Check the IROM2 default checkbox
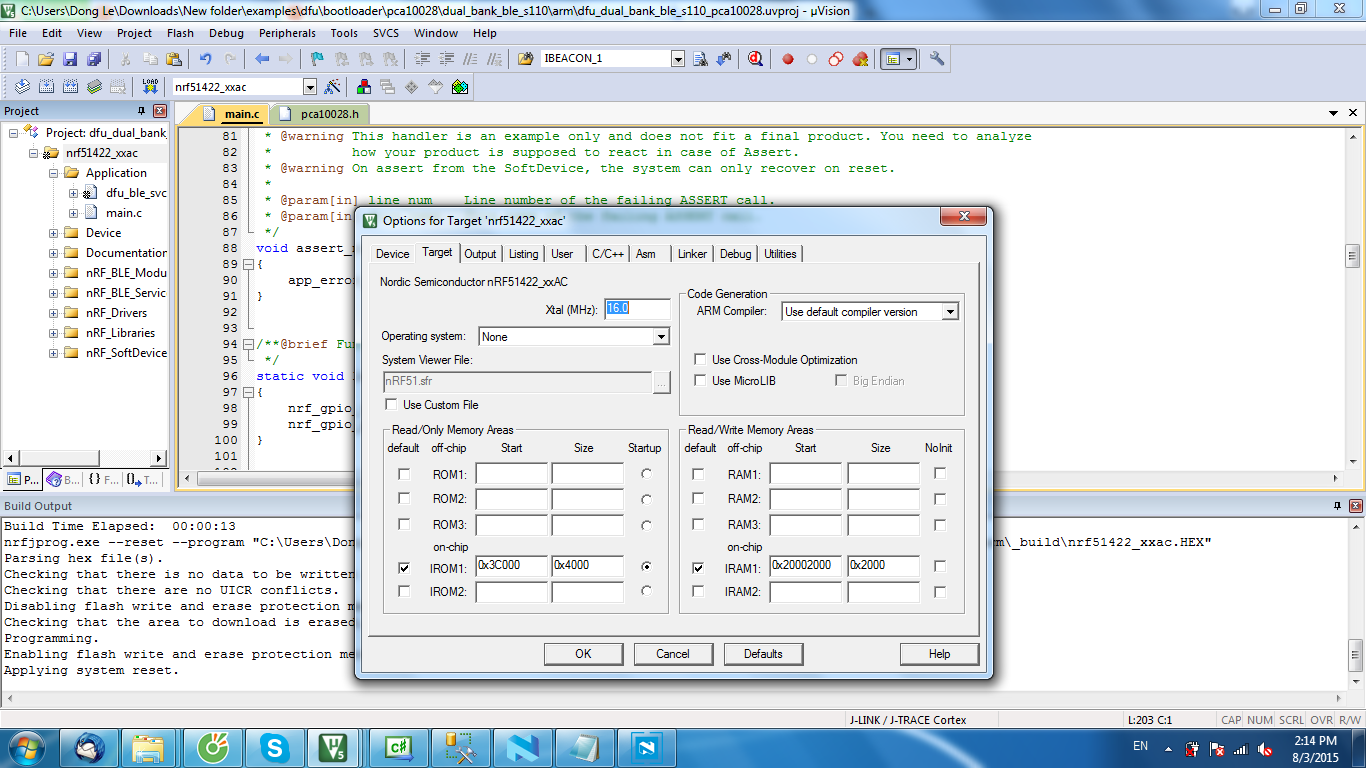This screenshot has width=1366, height=768. coord(404,592)
